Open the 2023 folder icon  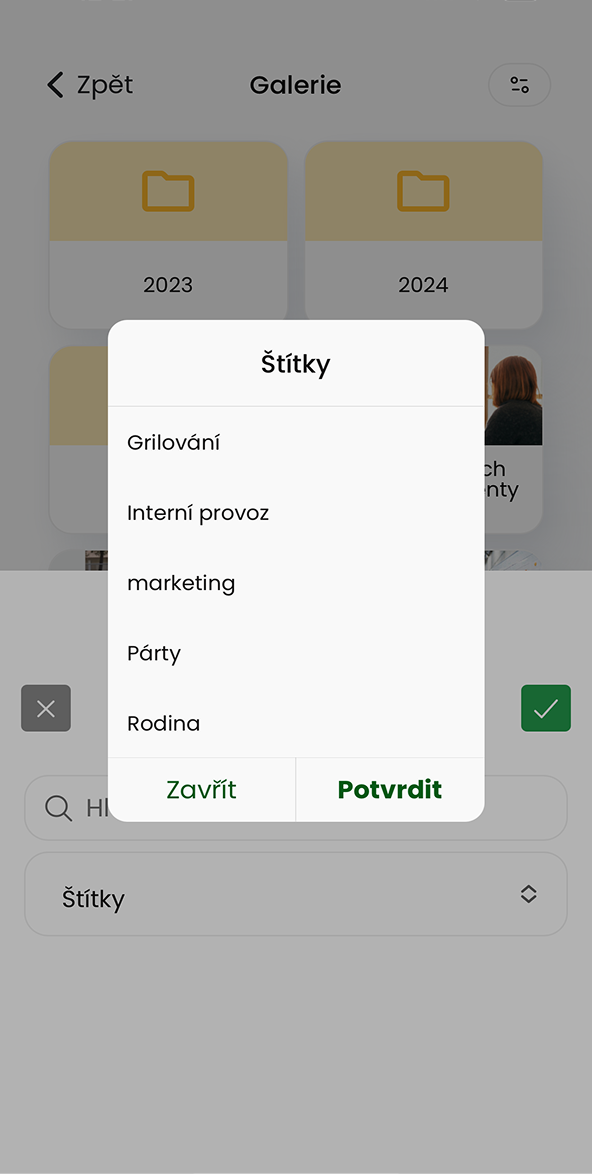pyautogui.click(x=168, y=191)
